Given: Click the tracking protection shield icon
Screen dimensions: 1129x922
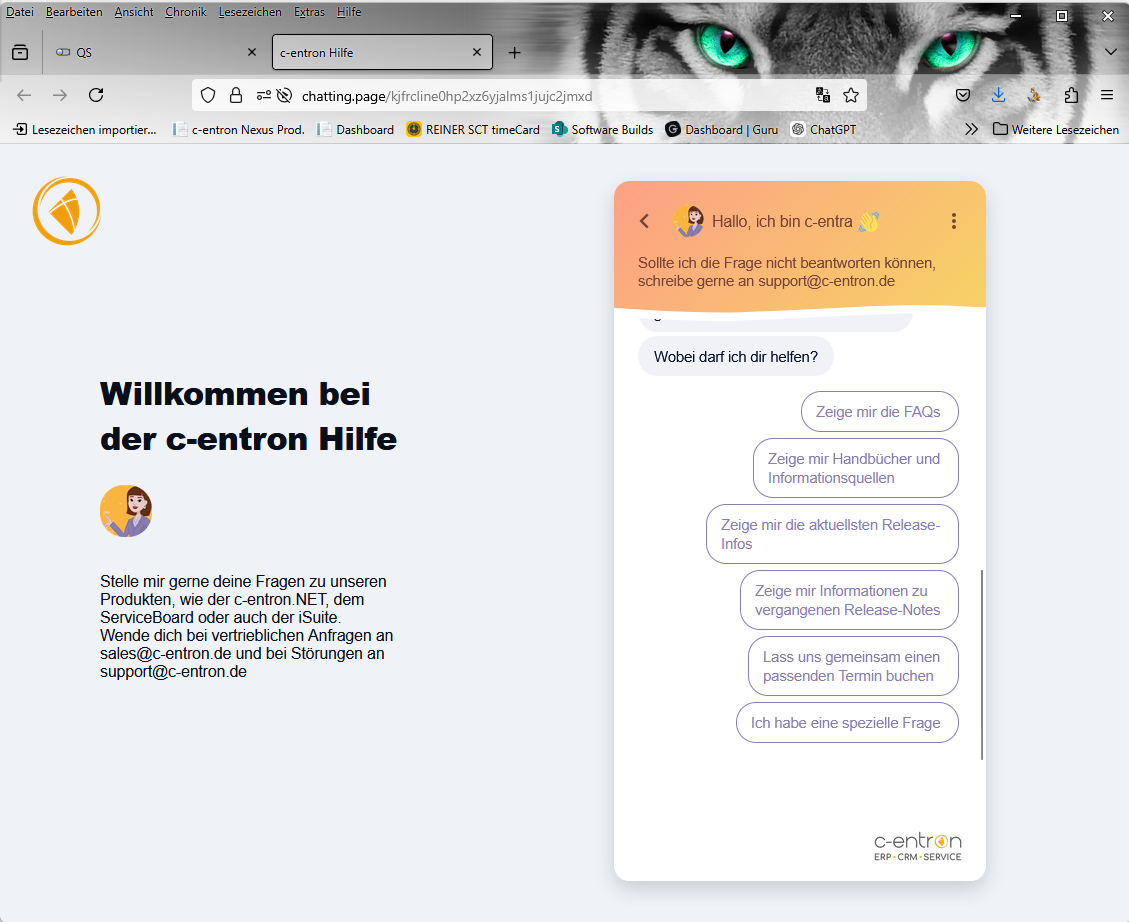Looking at the screenshot, I should (208, 95).
